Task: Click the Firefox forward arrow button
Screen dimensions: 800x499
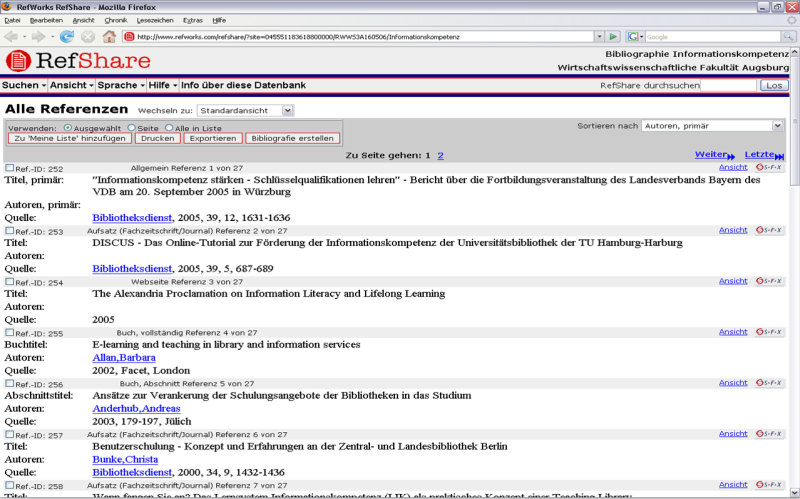Action: click(38, 36)
